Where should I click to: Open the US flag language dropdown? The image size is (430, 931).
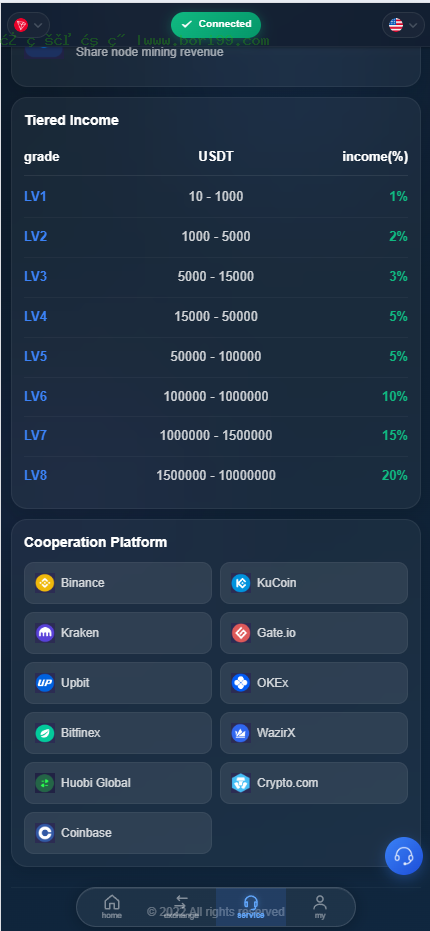pyautogui.click(x=403, y=25)
